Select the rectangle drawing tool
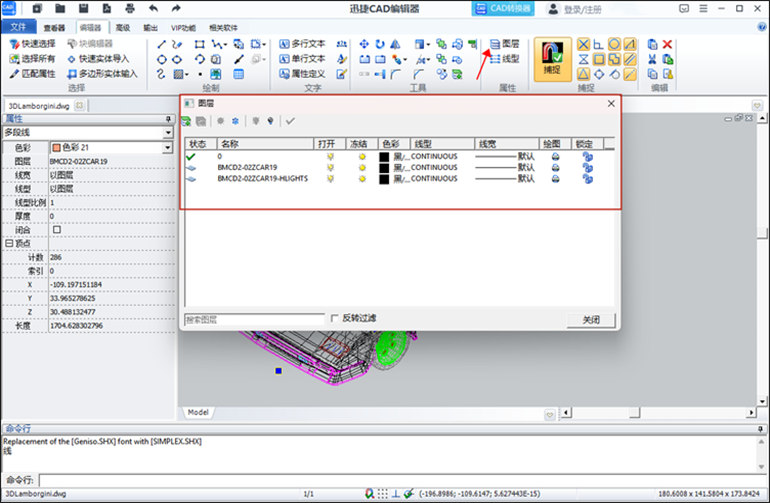Image resolution: width=770 pixels, height=503 pixels. point(199,44)
